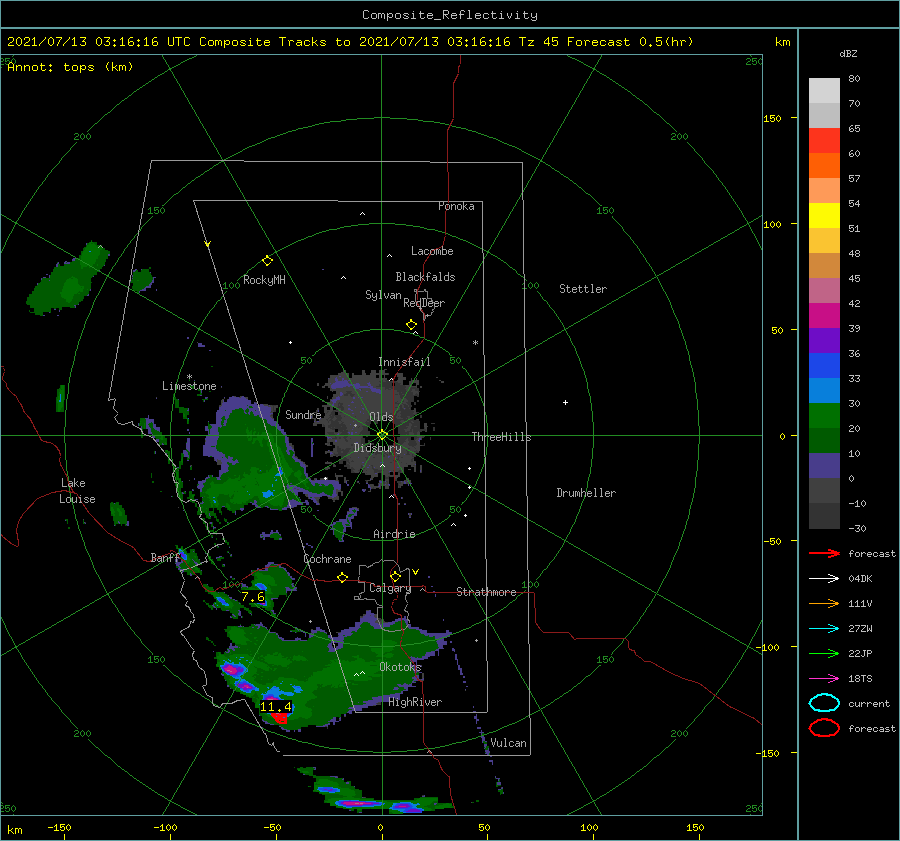Screen dimensions: 900x841
Task: Select the cyan 27ZW track arrow
Action: click(x=824, y=629)
